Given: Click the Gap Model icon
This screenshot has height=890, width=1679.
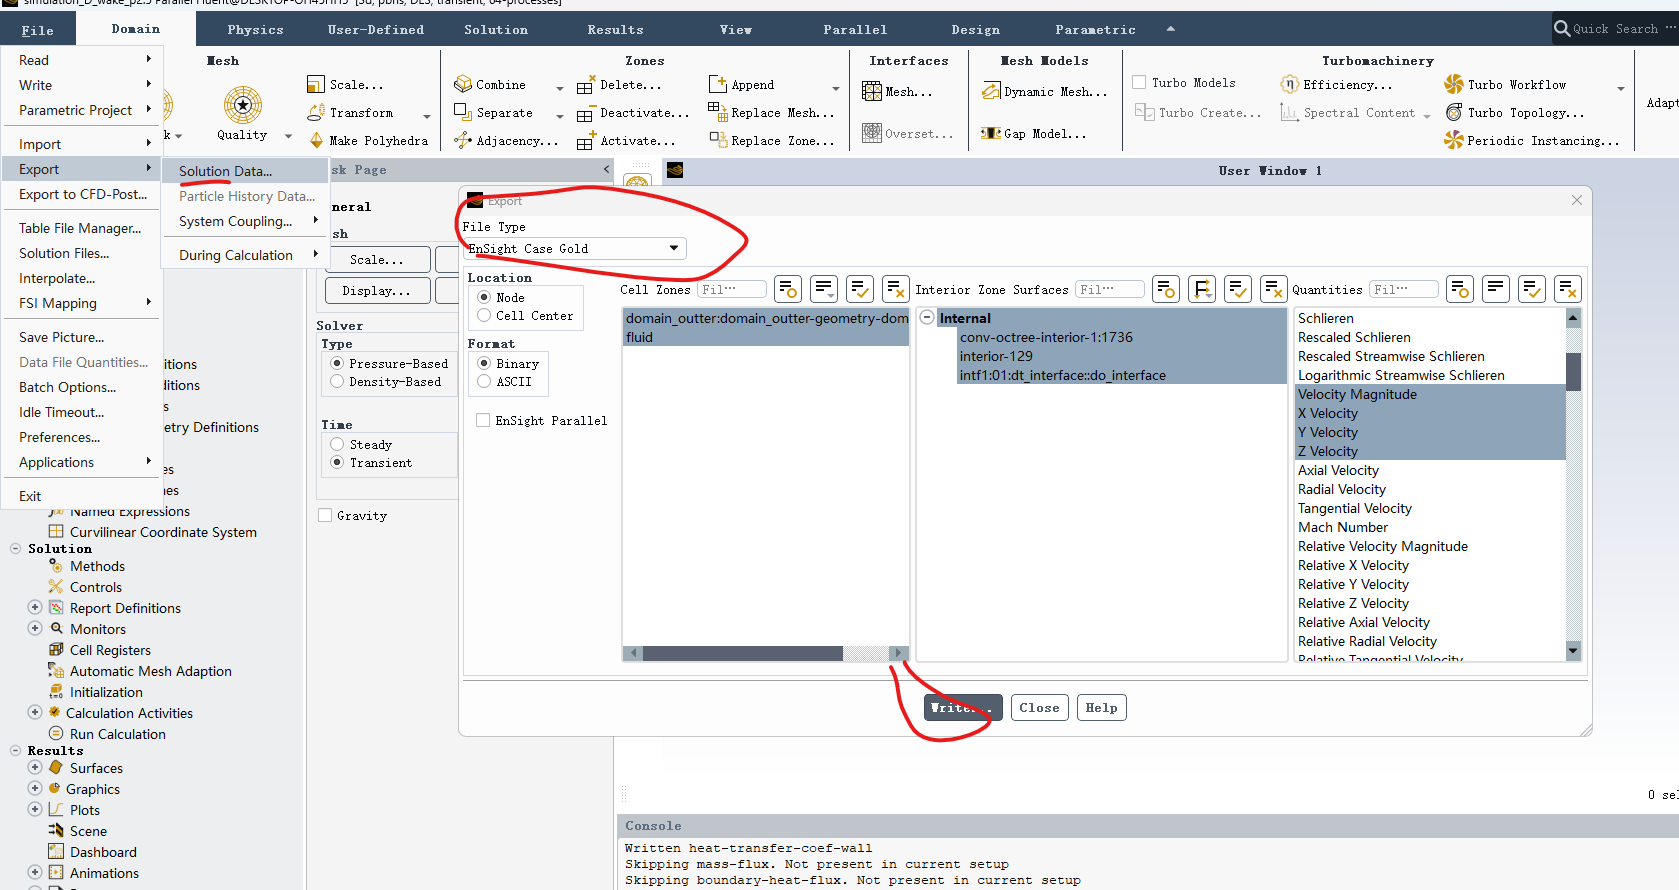Looking at the screenshot, I should [x=991, y=134].
